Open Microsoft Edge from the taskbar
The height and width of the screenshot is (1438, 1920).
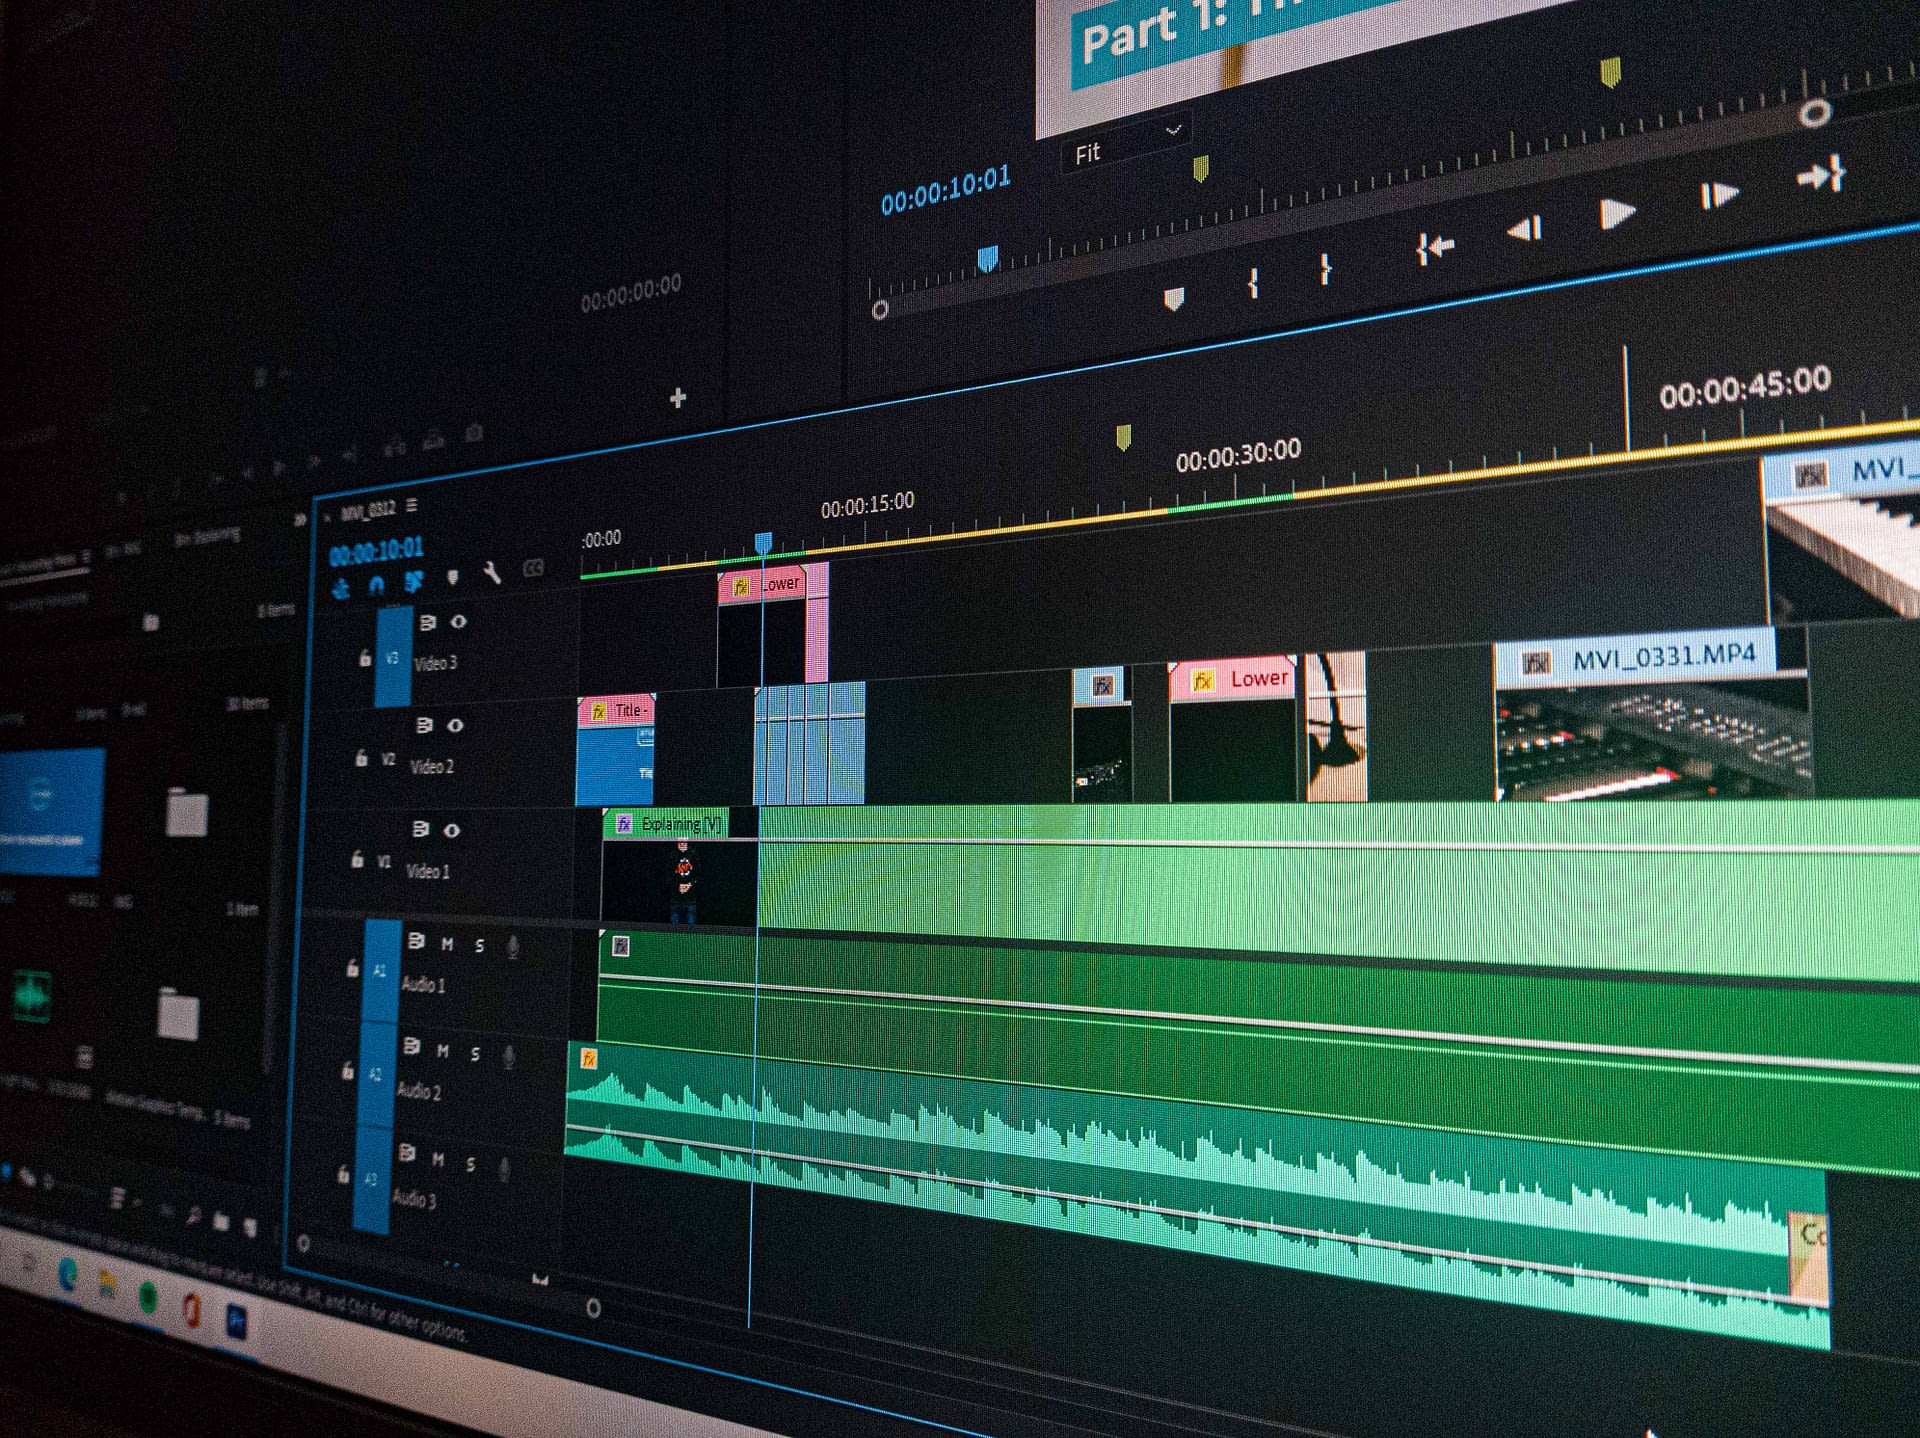[x=68, y=1274]
